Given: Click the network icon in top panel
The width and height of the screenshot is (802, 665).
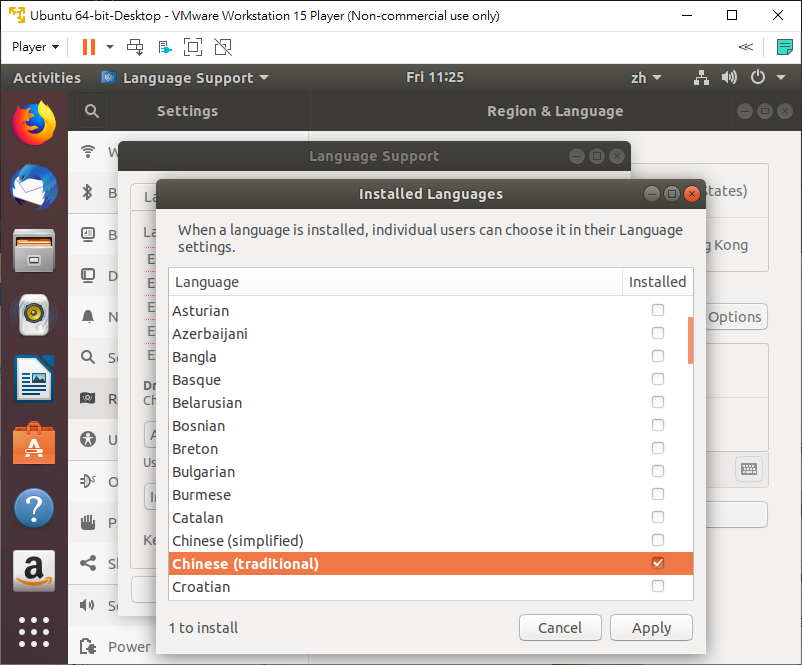Looking at the screenshot, I should click(x=701, y=78).
